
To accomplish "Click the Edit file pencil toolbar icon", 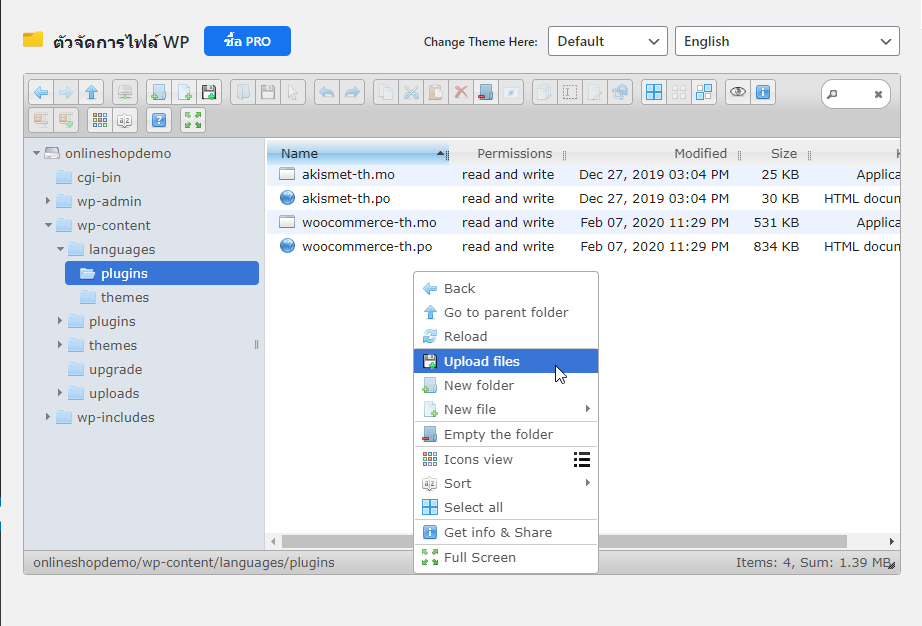I will pos(594,92).
